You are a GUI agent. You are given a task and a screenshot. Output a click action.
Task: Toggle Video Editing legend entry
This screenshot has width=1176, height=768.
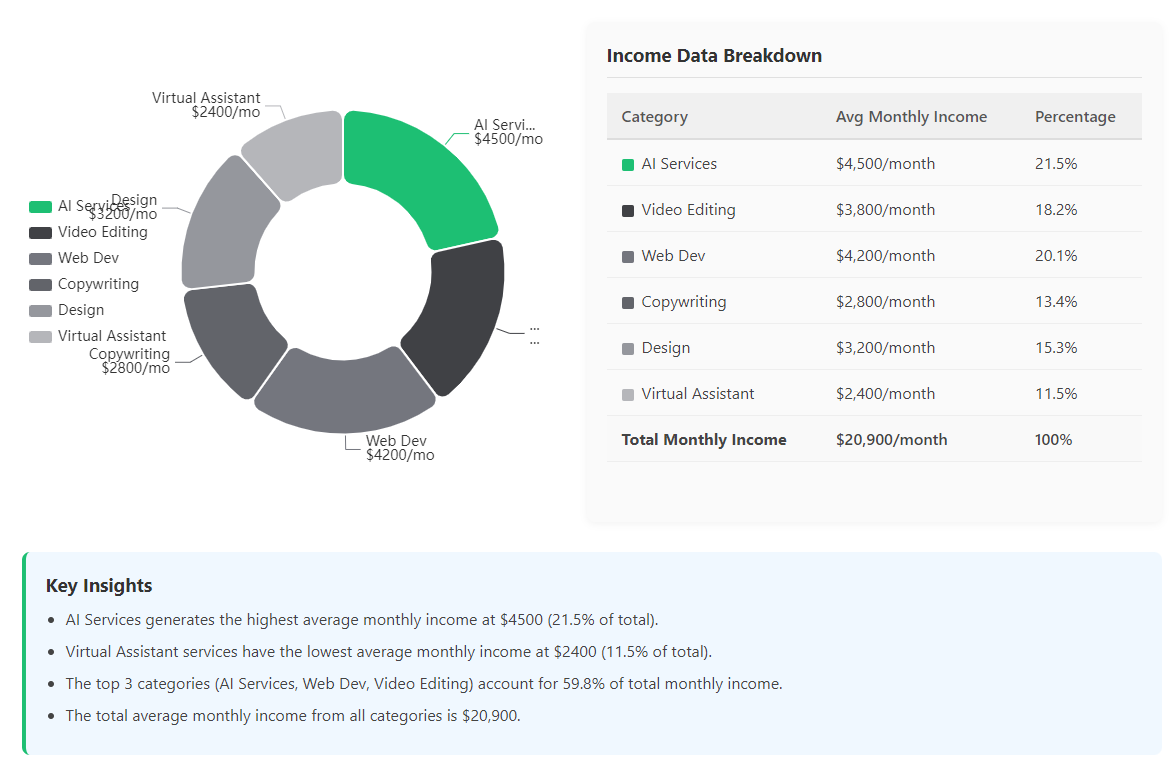[x=88, y=232]
